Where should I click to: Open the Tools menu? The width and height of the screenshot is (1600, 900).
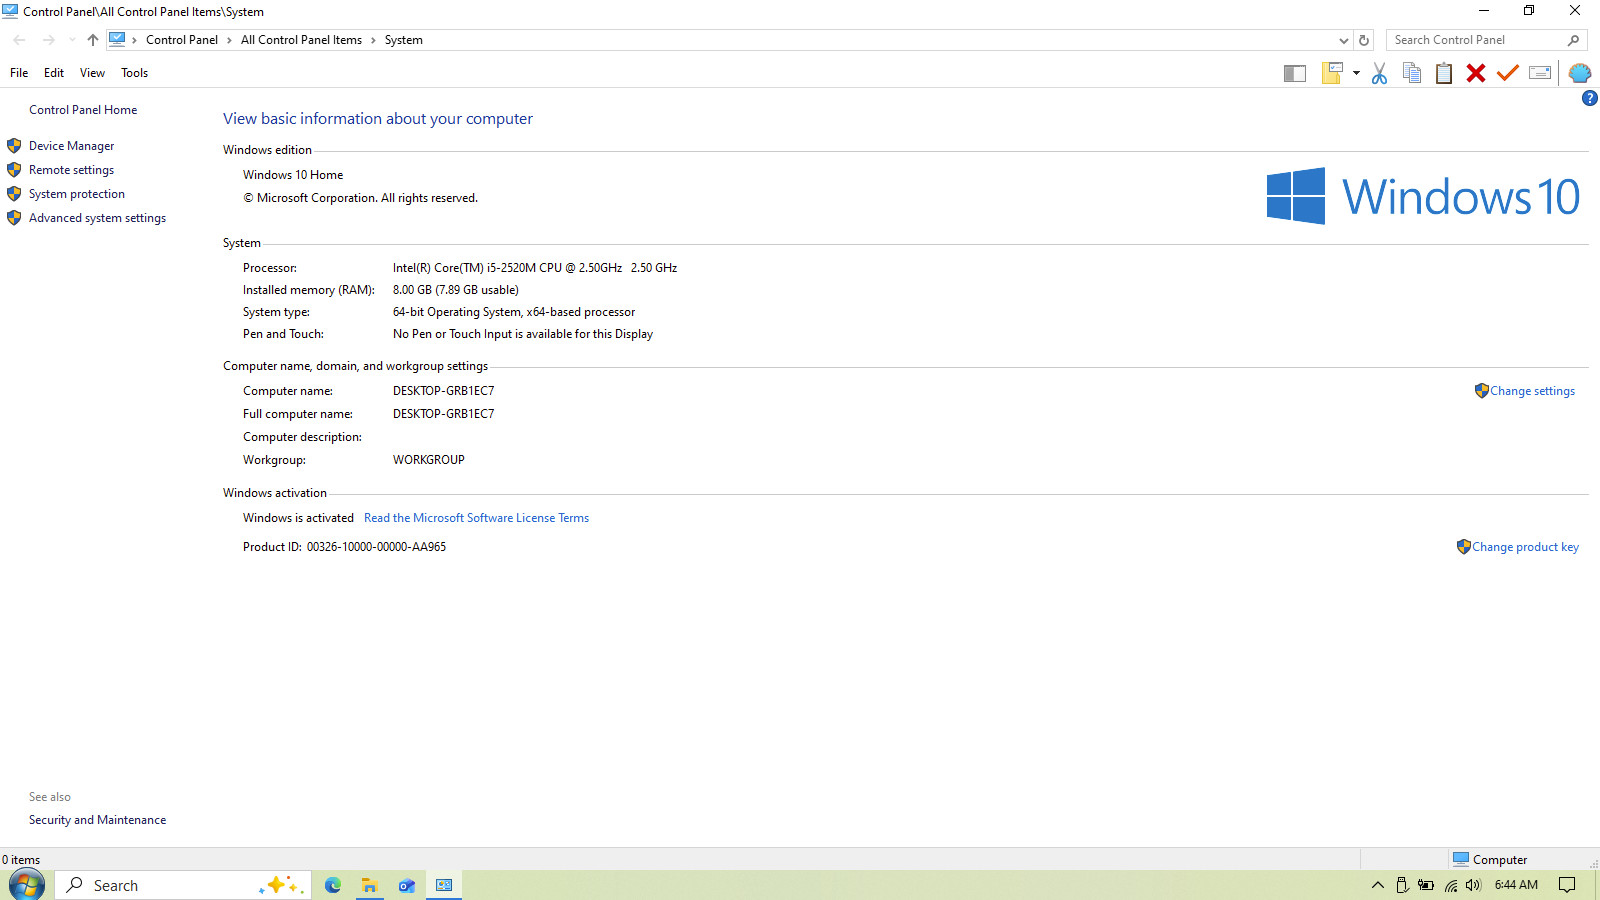click(x=135, y=73)
